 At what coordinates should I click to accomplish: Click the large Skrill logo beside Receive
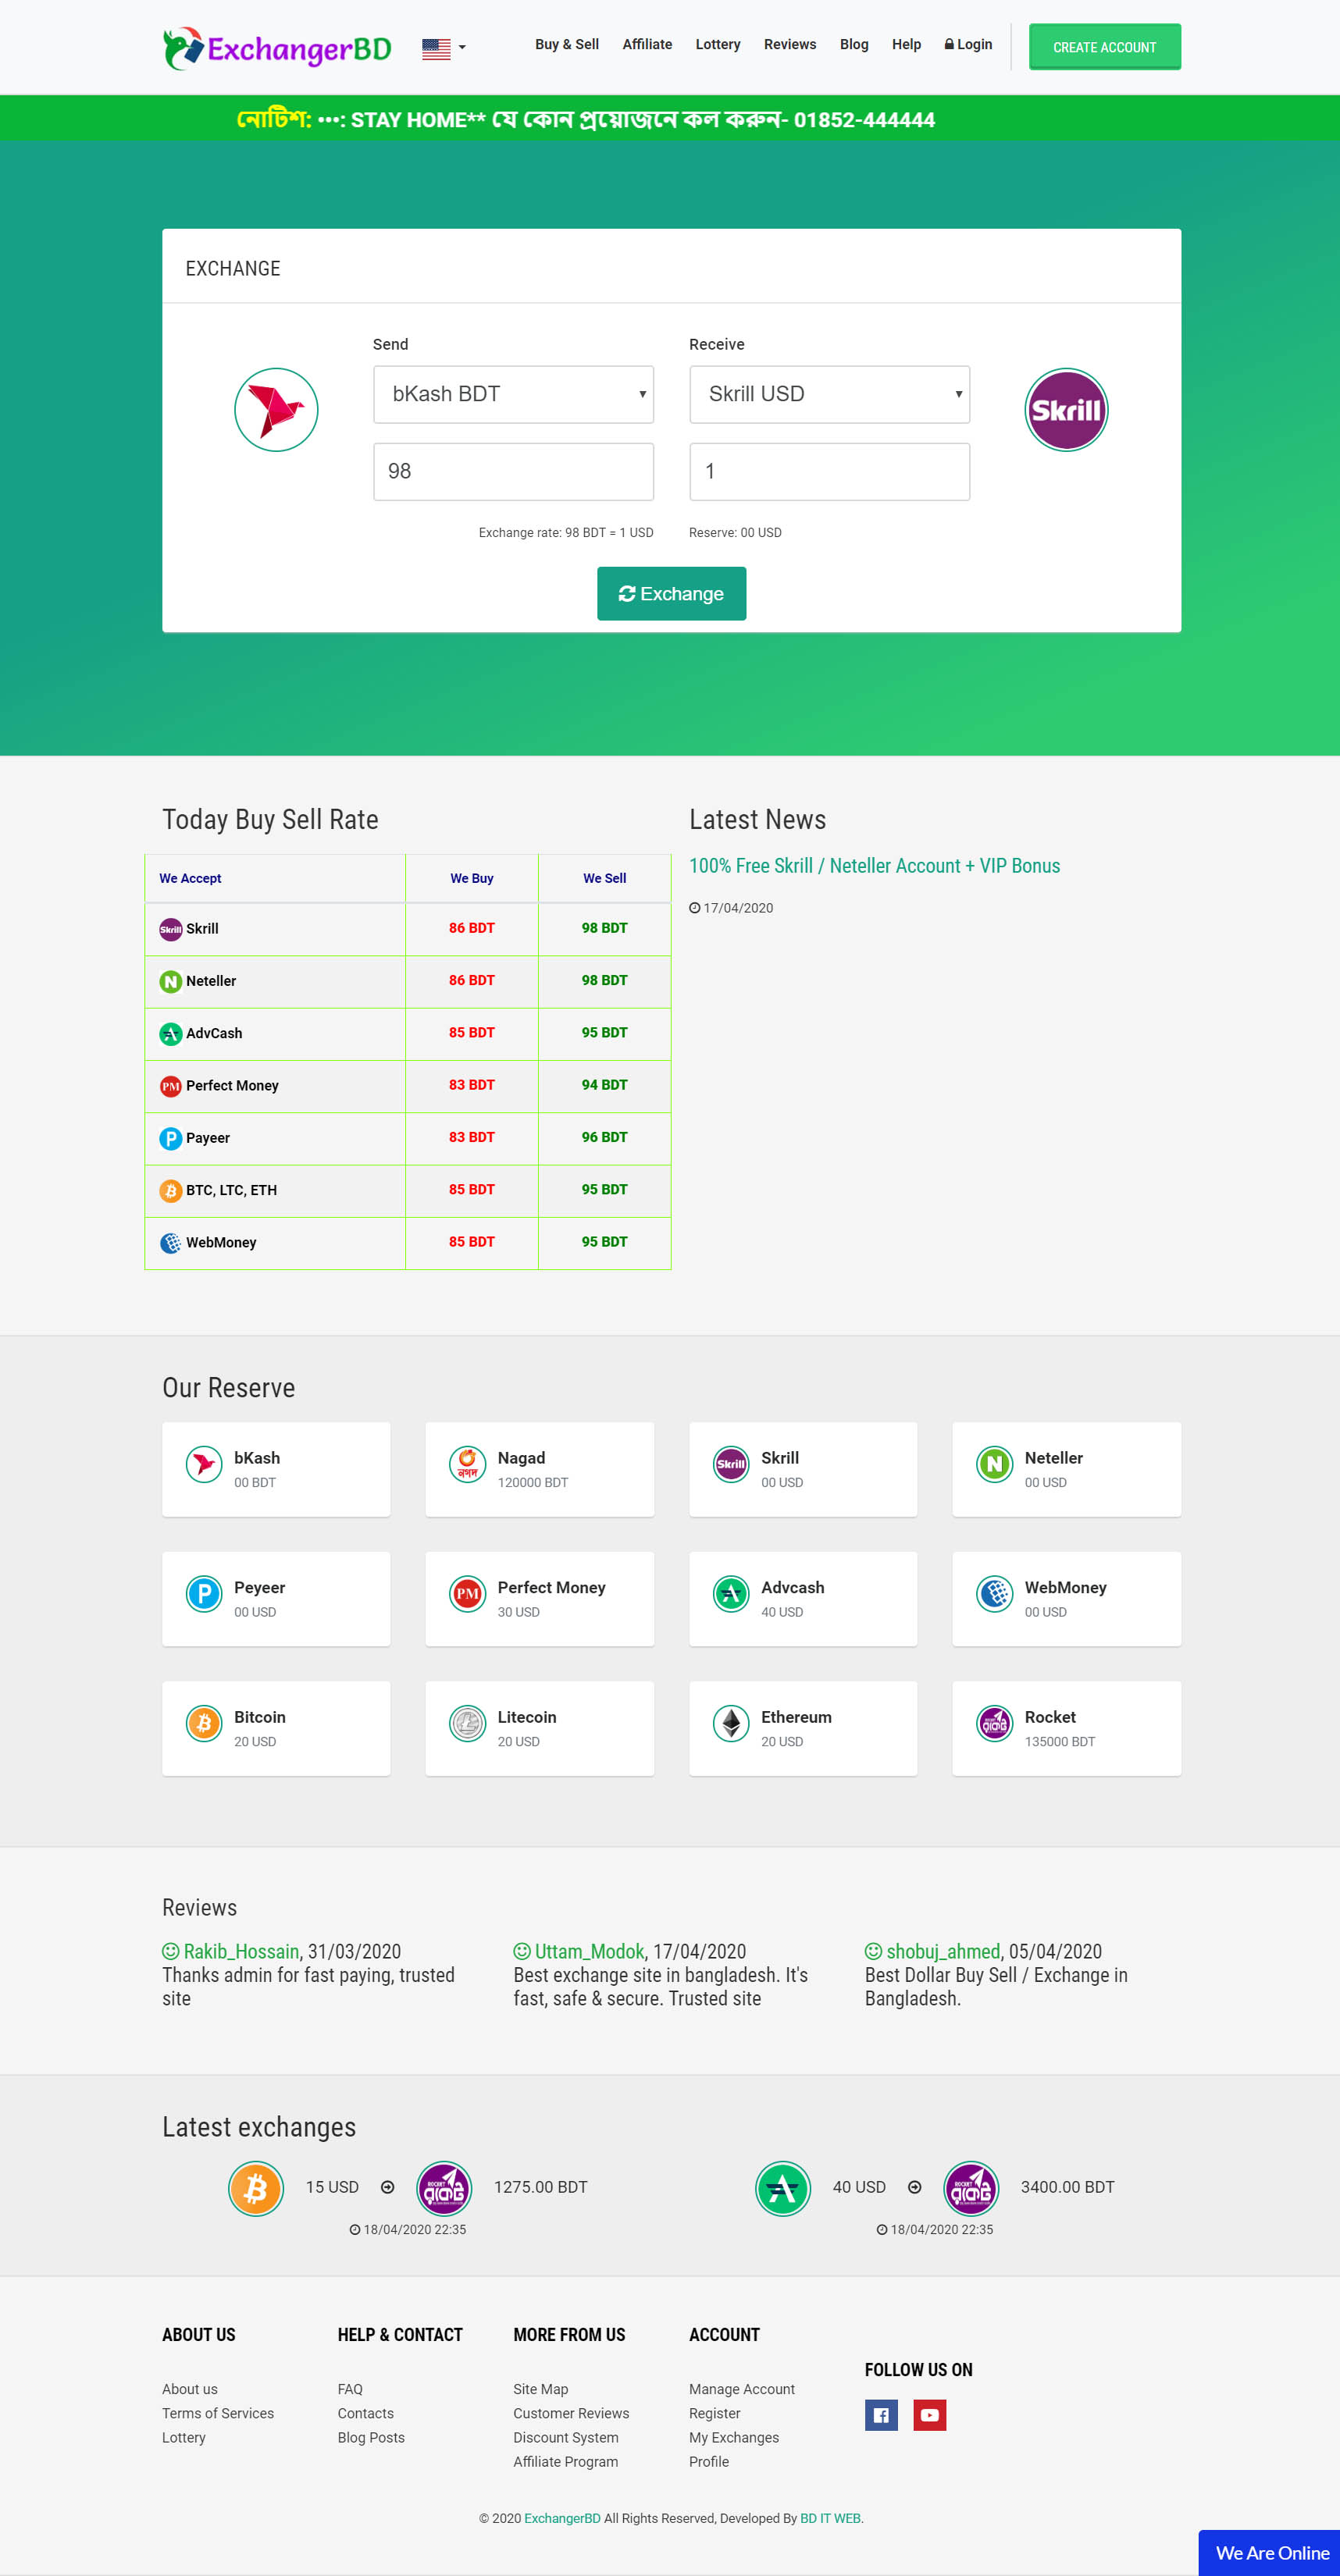[1066, 410]
